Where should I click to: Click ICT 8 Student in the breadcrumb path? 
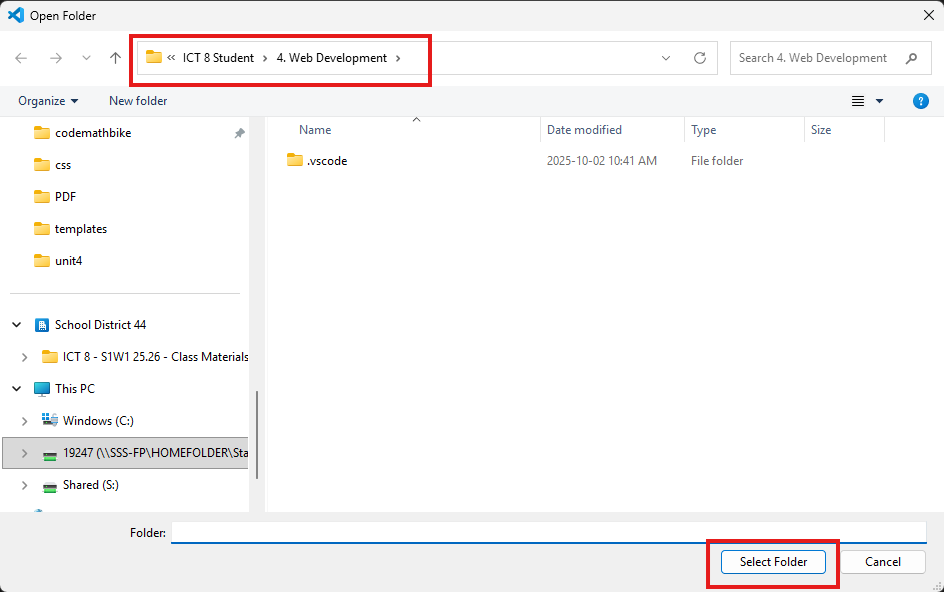click(220, 57)
